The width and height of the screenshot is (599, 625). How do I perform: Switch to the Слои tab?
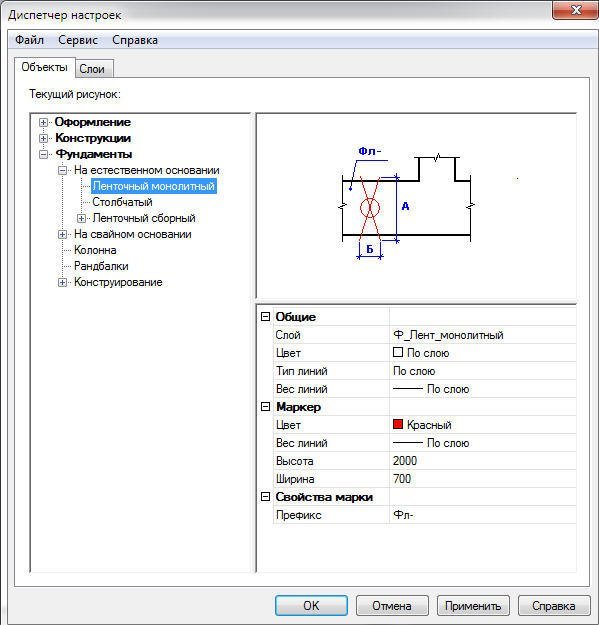pos(92,69)
